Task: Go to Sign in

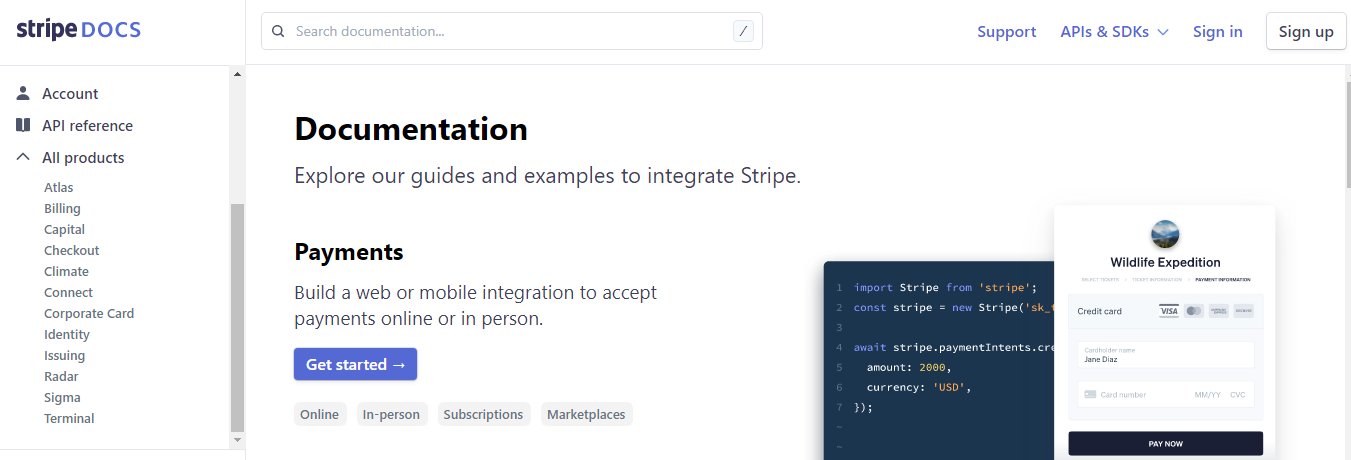Action: tap(1217, 31)
